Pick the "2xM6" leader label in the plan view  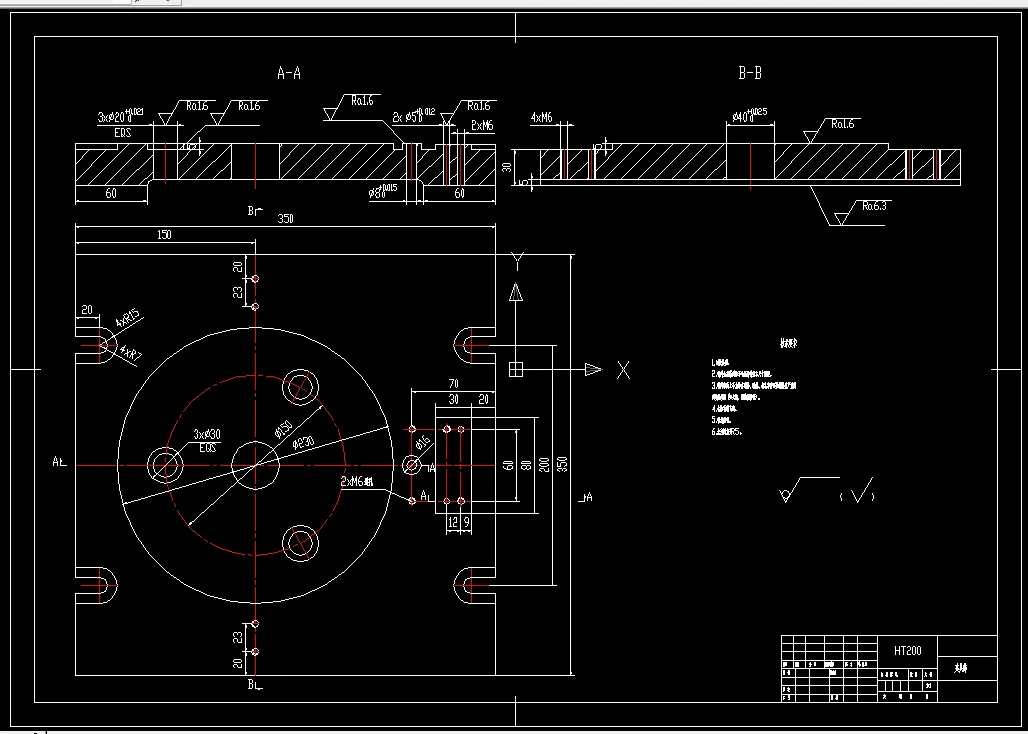click(357, 482)
